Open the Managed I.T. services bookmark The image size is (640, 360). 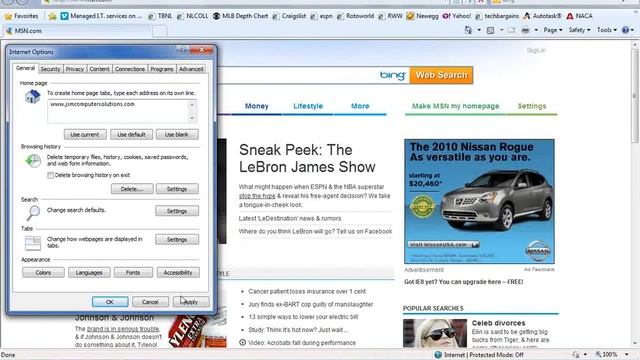(101, 16)
